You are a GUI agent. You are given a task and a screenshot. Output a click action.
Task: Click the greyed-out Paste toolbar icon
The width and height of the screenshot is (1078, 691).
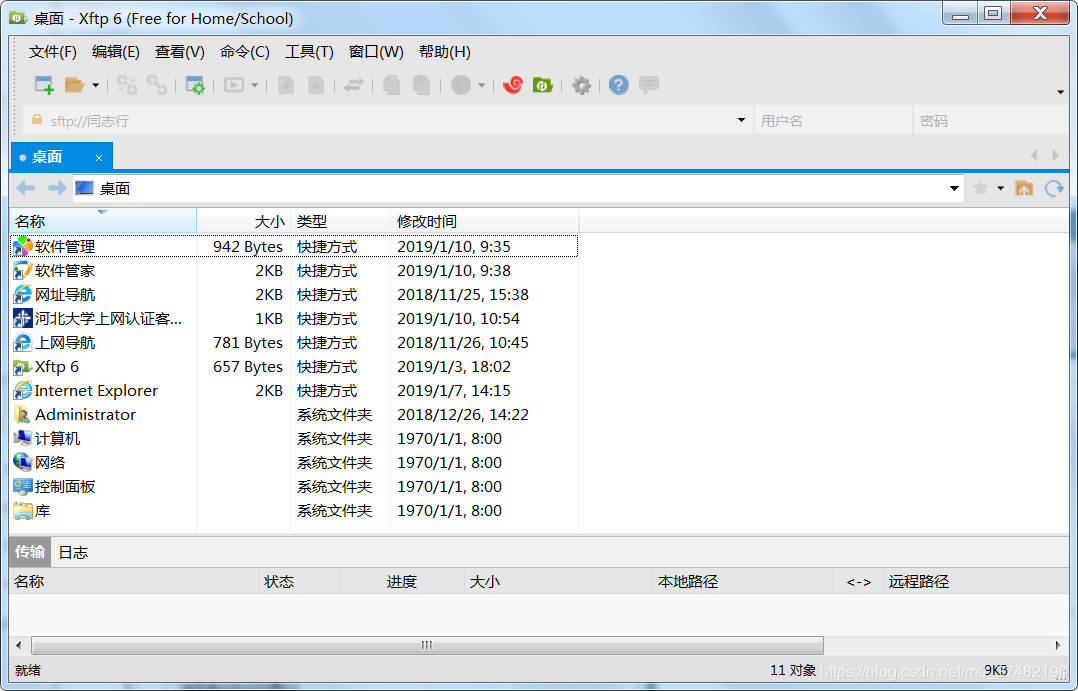pyautogui.click(x=421, y=85)
